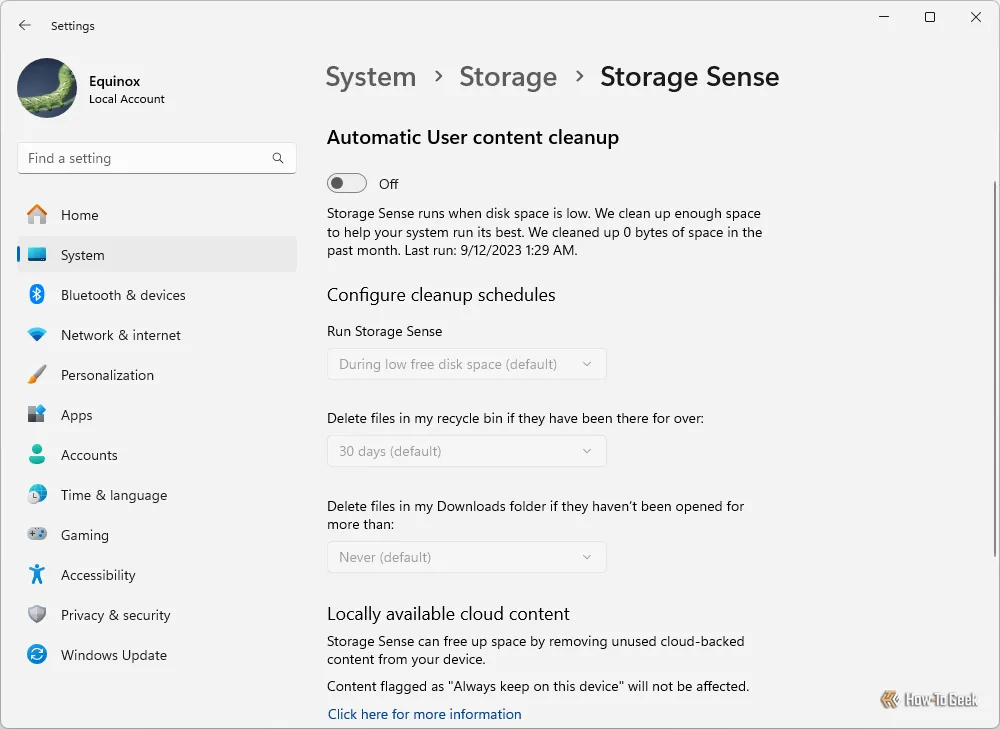Click the Personalization paintbrush icon

[x=37, y=374]
